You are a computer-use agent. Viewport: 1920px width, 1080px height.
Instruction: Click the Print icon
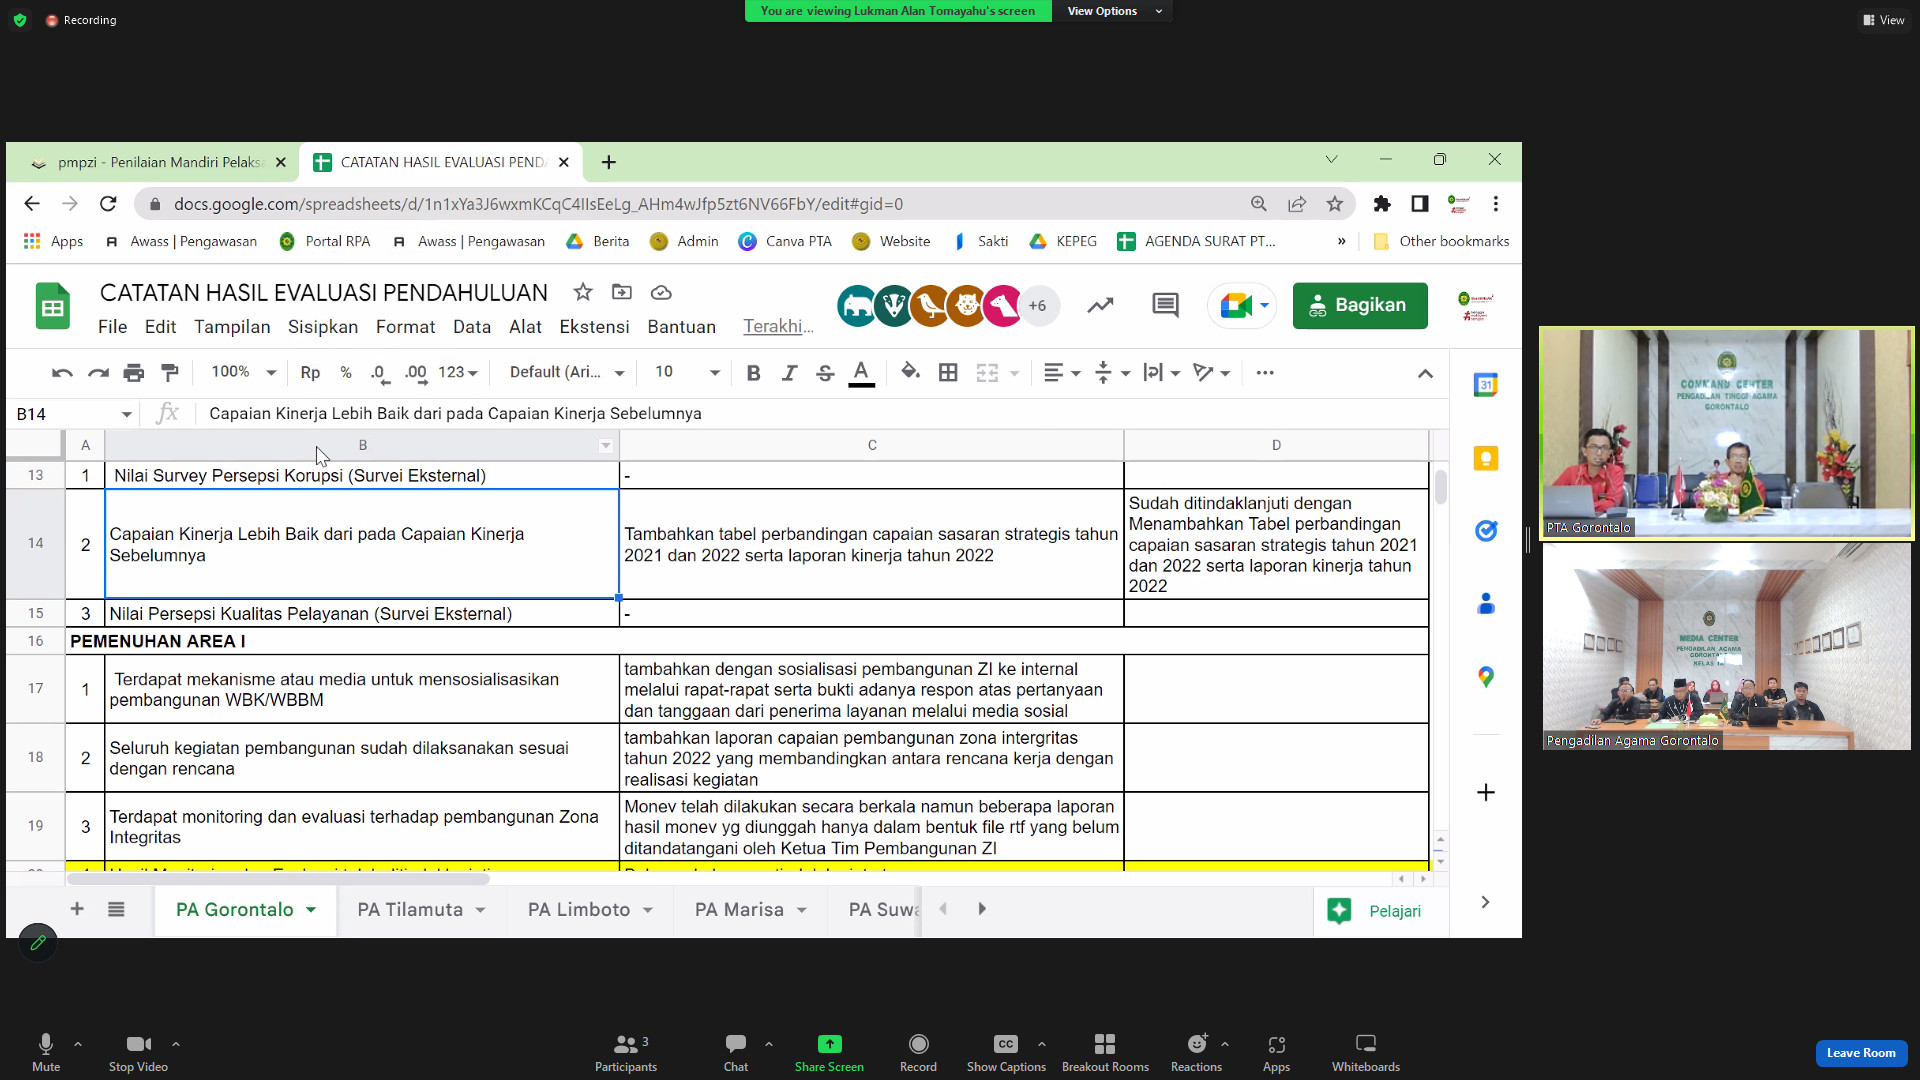(x=133, y=373)
